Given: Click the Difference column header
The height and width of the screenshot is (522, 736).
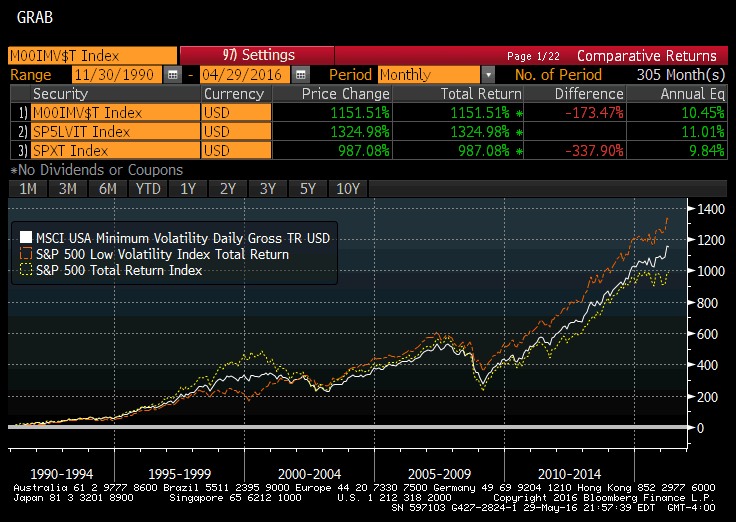Looking at the screenshot, I should click(575, 94).
